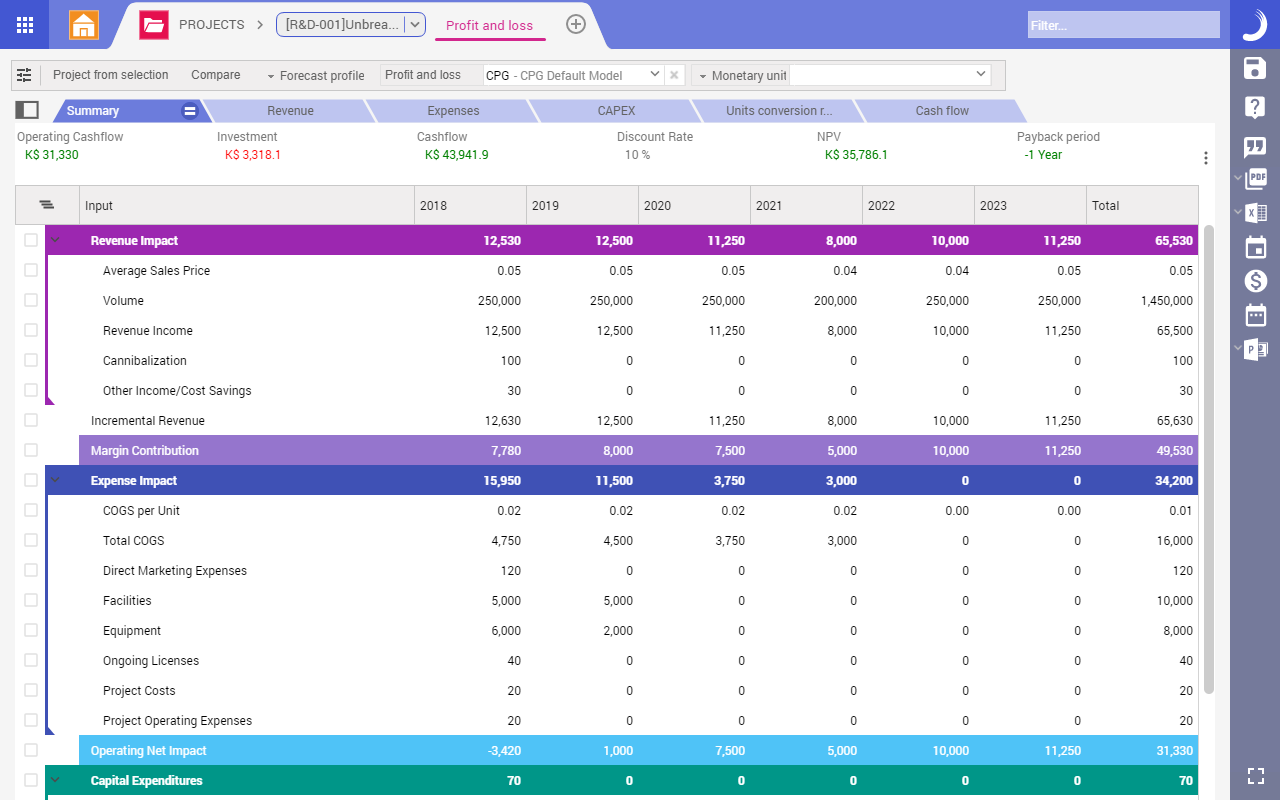The width and height of the screenshot is (1280, 800).
Task: Click the Compare button
Action: coord(216,75)
